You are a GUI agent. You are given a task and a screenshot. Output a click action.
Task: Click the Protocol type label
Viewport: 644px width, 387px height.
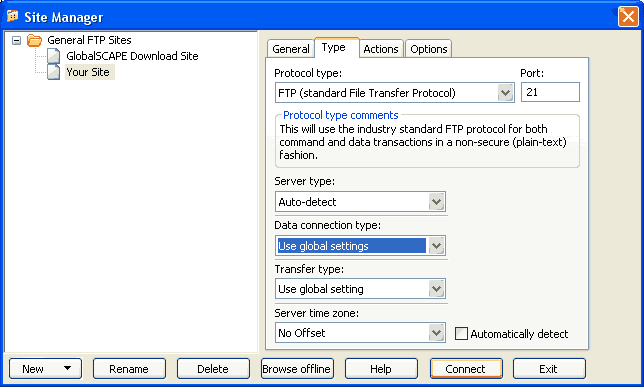308,73
